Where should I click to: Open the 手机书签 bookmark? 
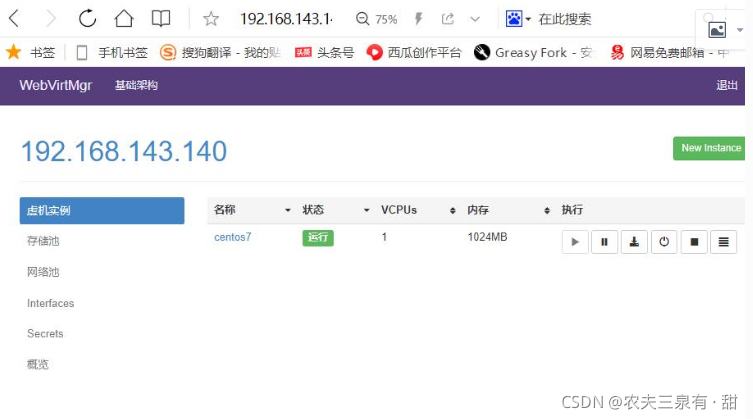coord(112,52)
